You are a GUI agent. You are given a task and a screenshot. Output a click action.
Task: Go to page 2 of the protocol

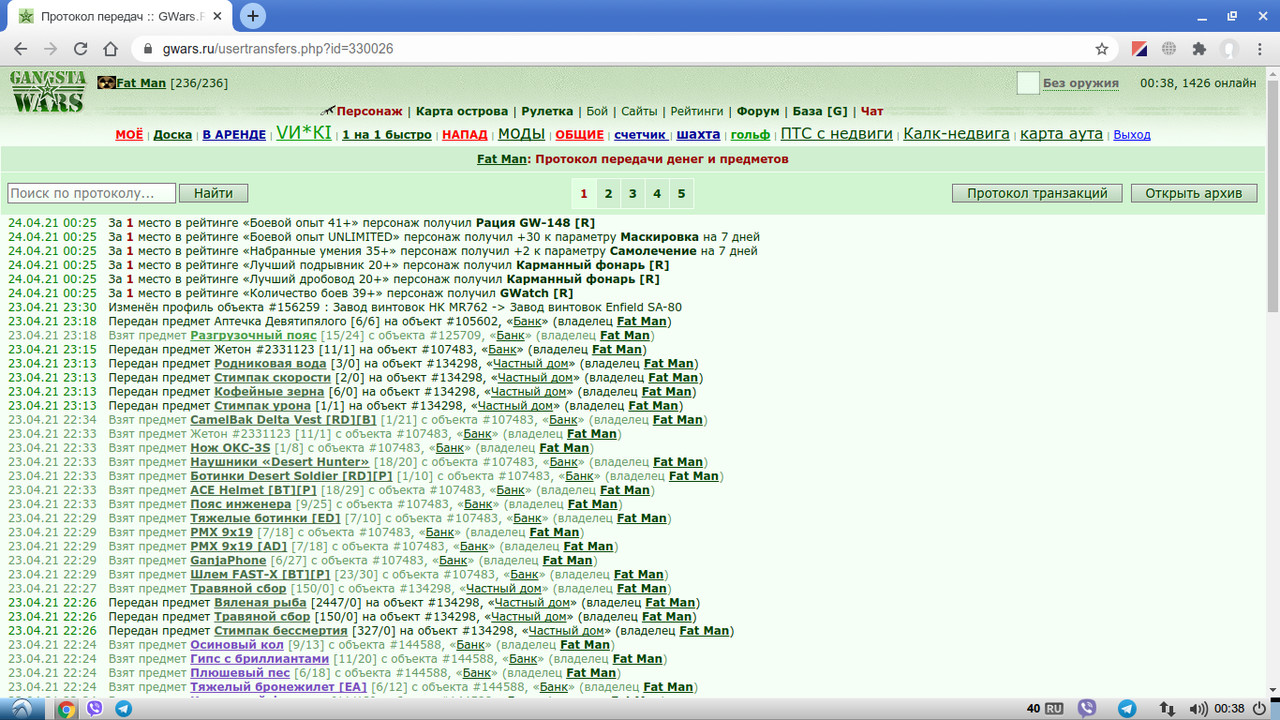coord(608,193)
